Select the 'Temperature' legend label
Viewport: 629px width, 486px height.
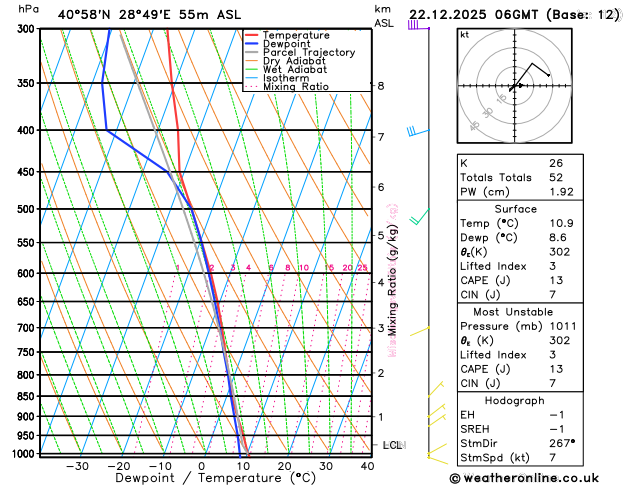click(296, 35)
